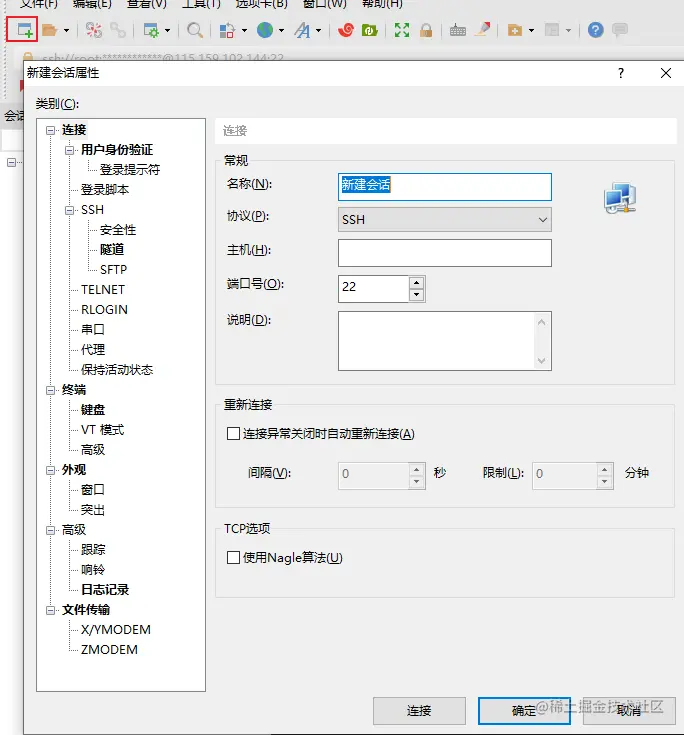Viewport: 684px width, 735px height.
Task: Collapse the SSH tree node
Action: point(69,210)
